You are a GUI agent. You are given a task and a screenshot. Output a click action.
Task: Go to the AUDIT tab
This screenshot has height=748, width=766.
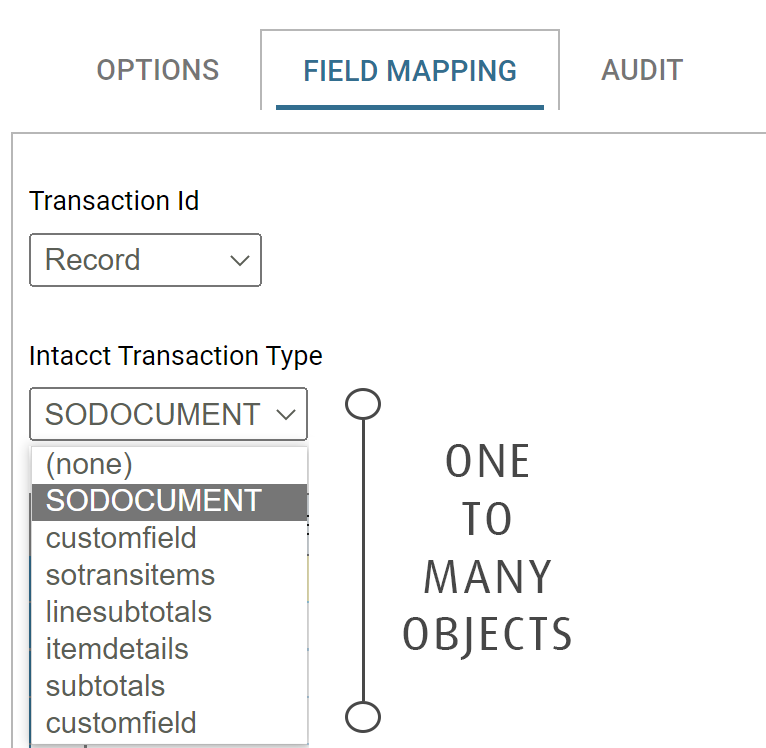[x=641, y=70]
